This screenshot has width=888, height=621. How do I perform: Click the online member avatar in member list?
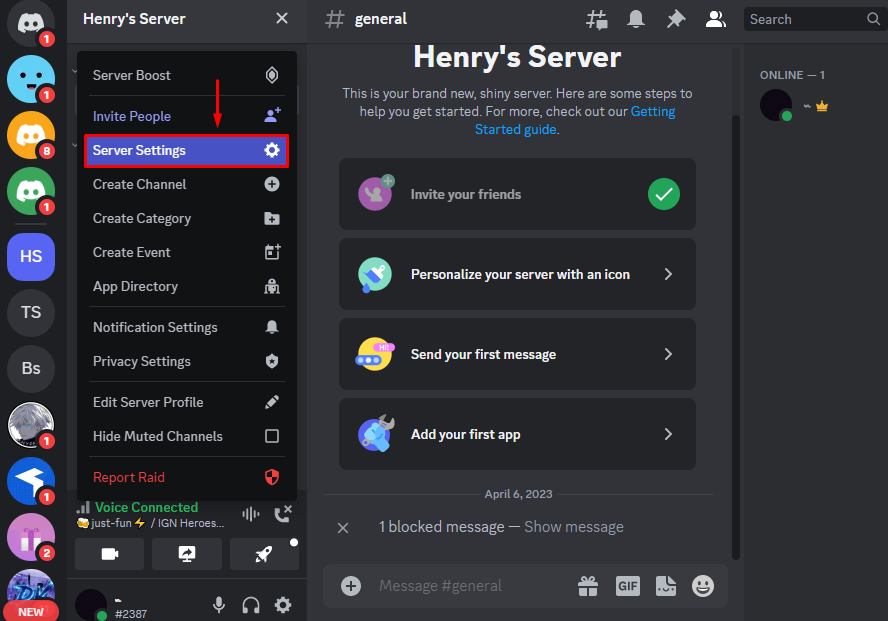pos(776,105)
